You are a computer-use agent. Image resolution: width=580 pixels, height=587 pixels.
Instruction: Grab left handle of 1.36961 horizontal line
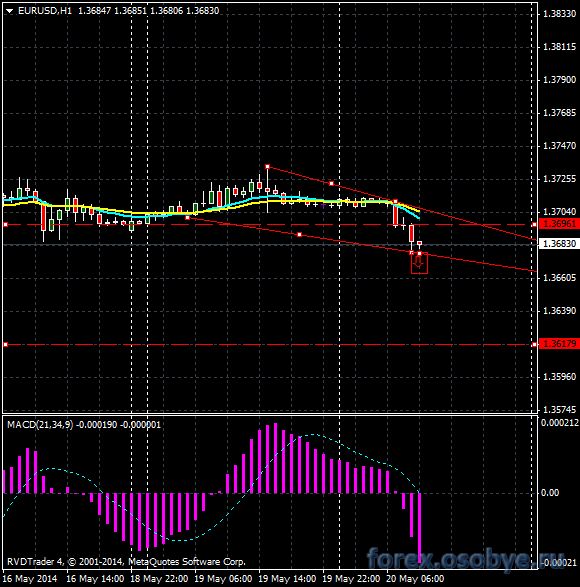click(5, 225)
